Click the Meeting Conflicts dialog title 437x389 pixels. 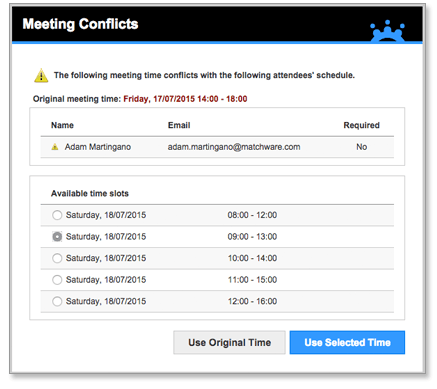pos(80,24)
